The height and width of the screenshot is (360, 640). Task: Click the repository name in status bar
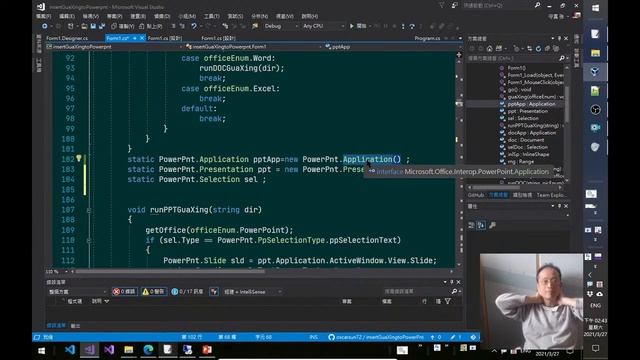(380, 337)
